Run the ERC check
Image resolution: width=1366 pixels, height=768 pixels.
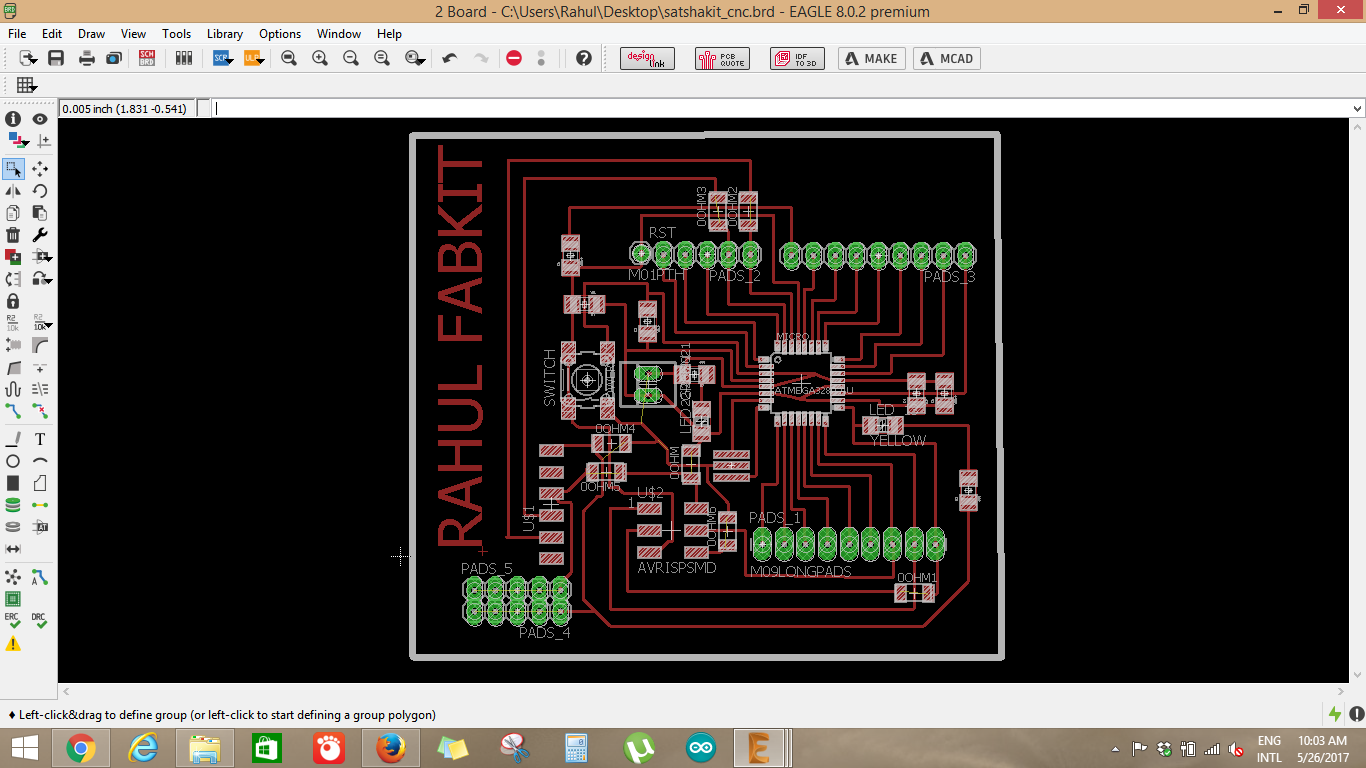point(13,621)
